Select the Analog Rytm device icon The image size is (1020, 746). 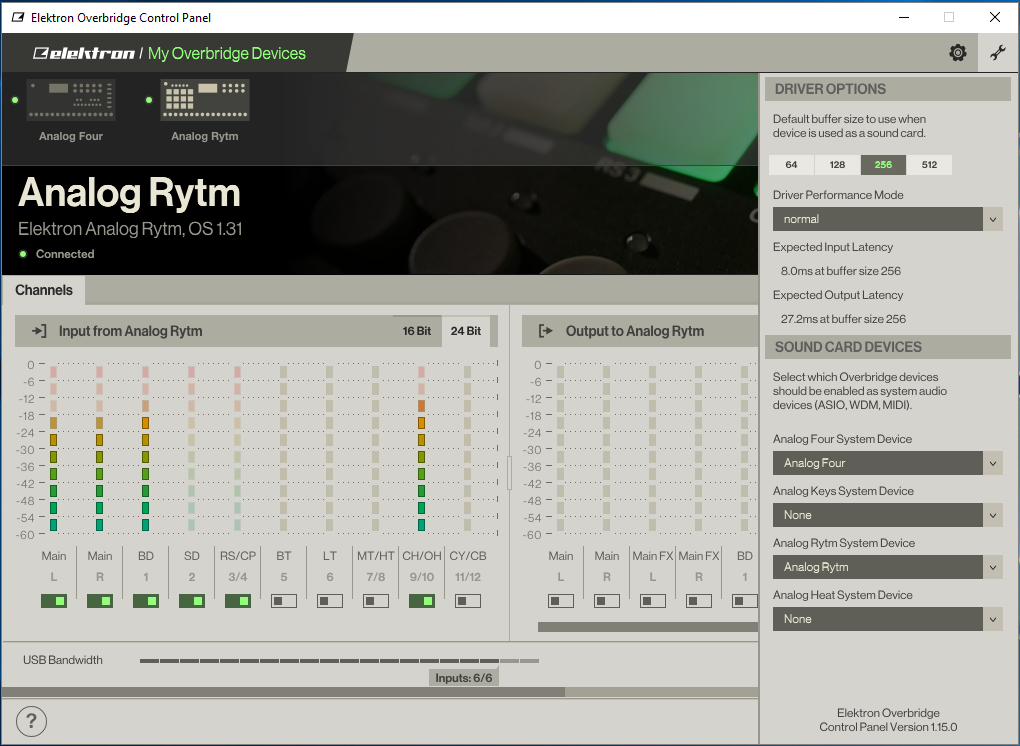point(204,101)
